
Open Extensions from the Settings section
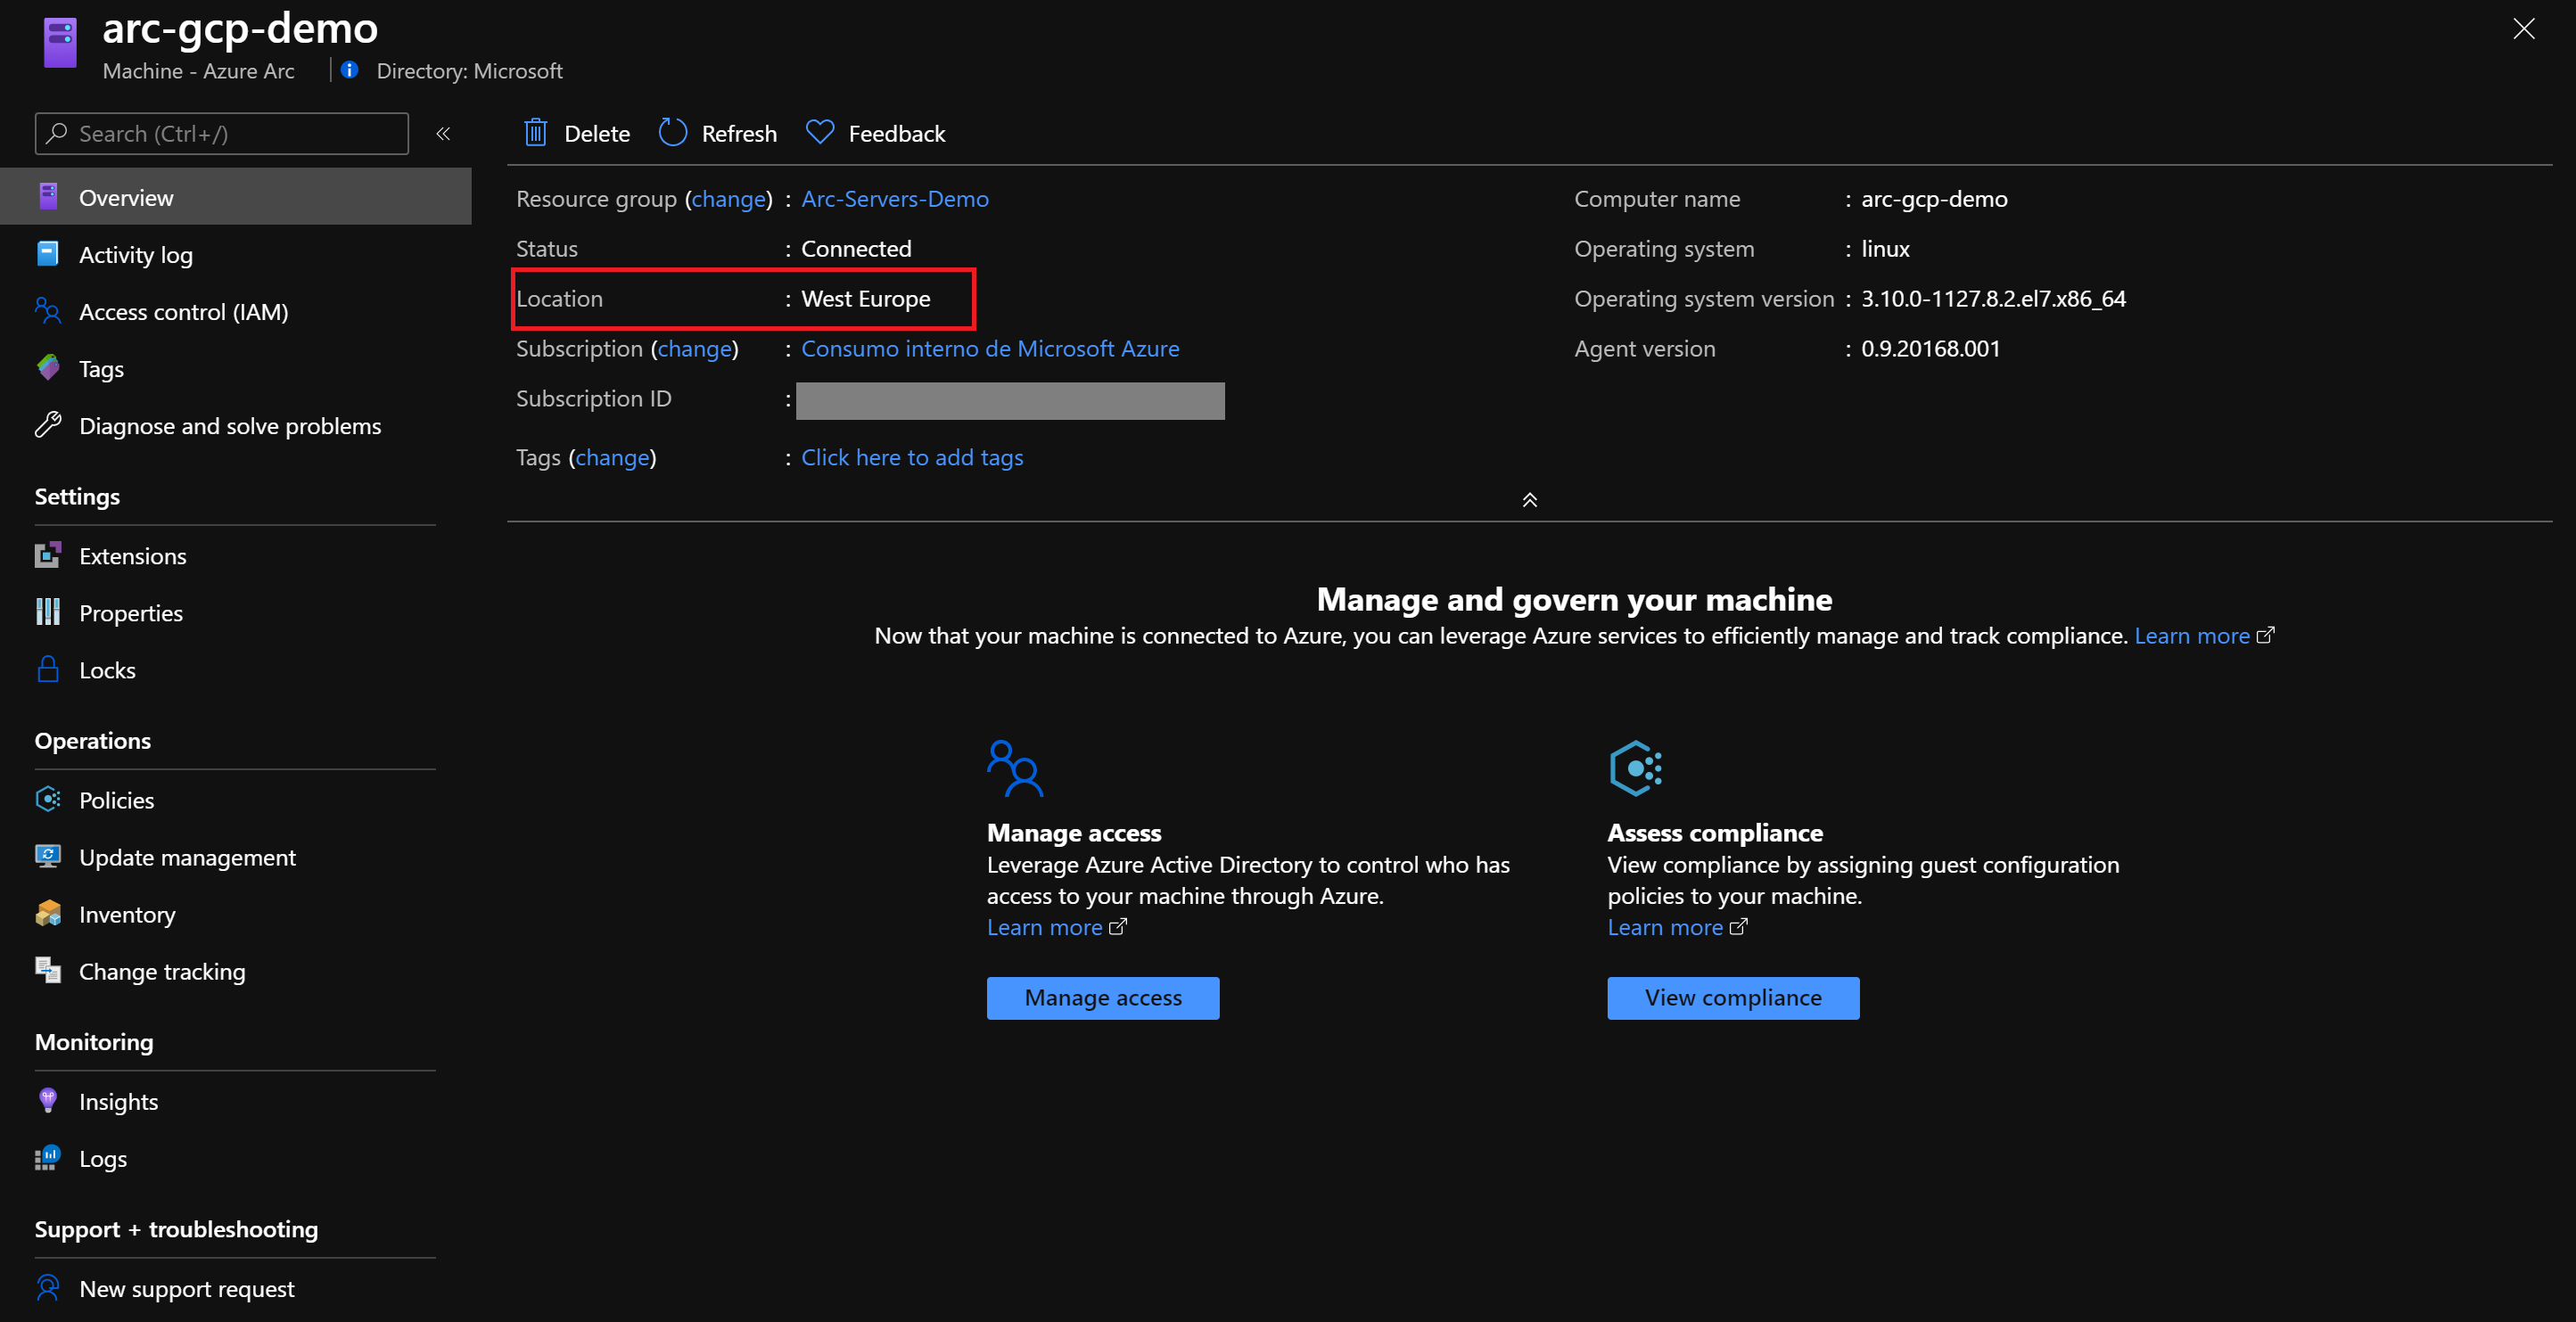132,556
